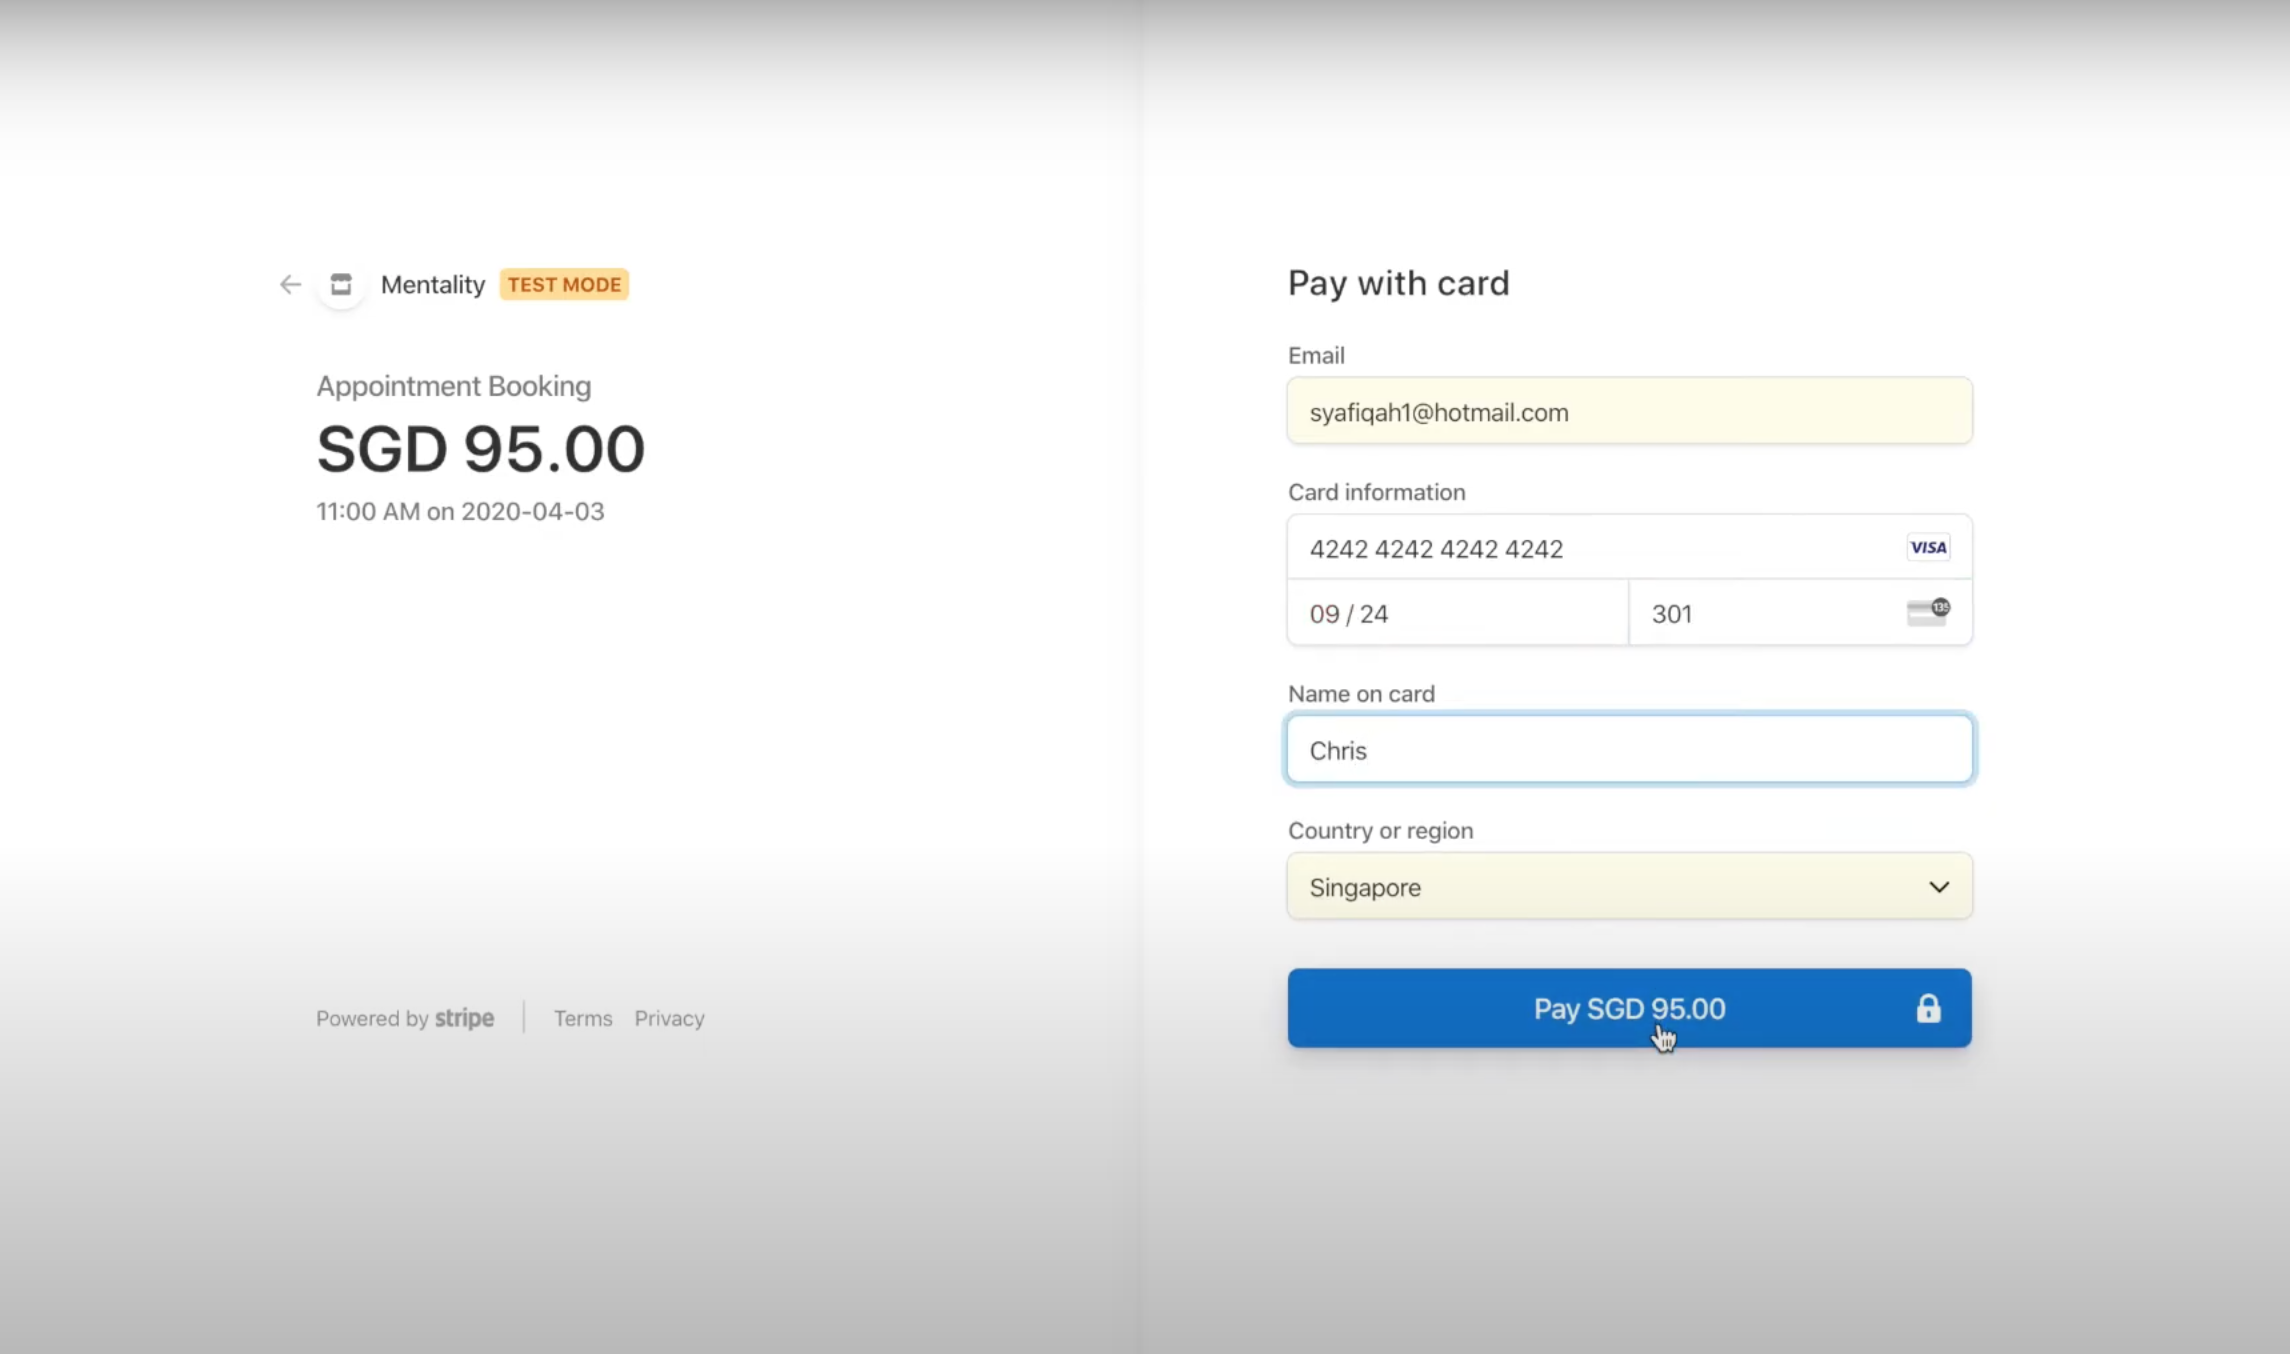Screen dimensions: 2290x1354
Task: Click the Name on card field
Action: (x=1630, y=749)
